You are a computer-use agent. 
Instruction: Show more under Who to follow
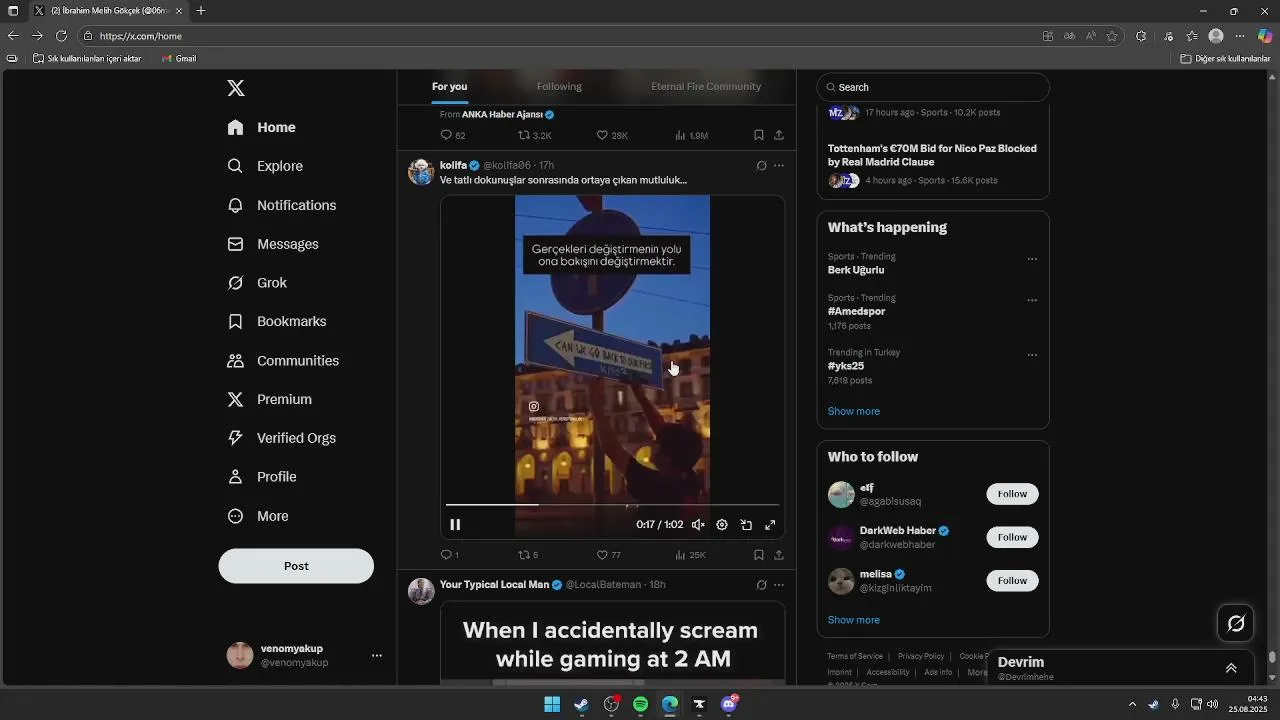point(854,620)
